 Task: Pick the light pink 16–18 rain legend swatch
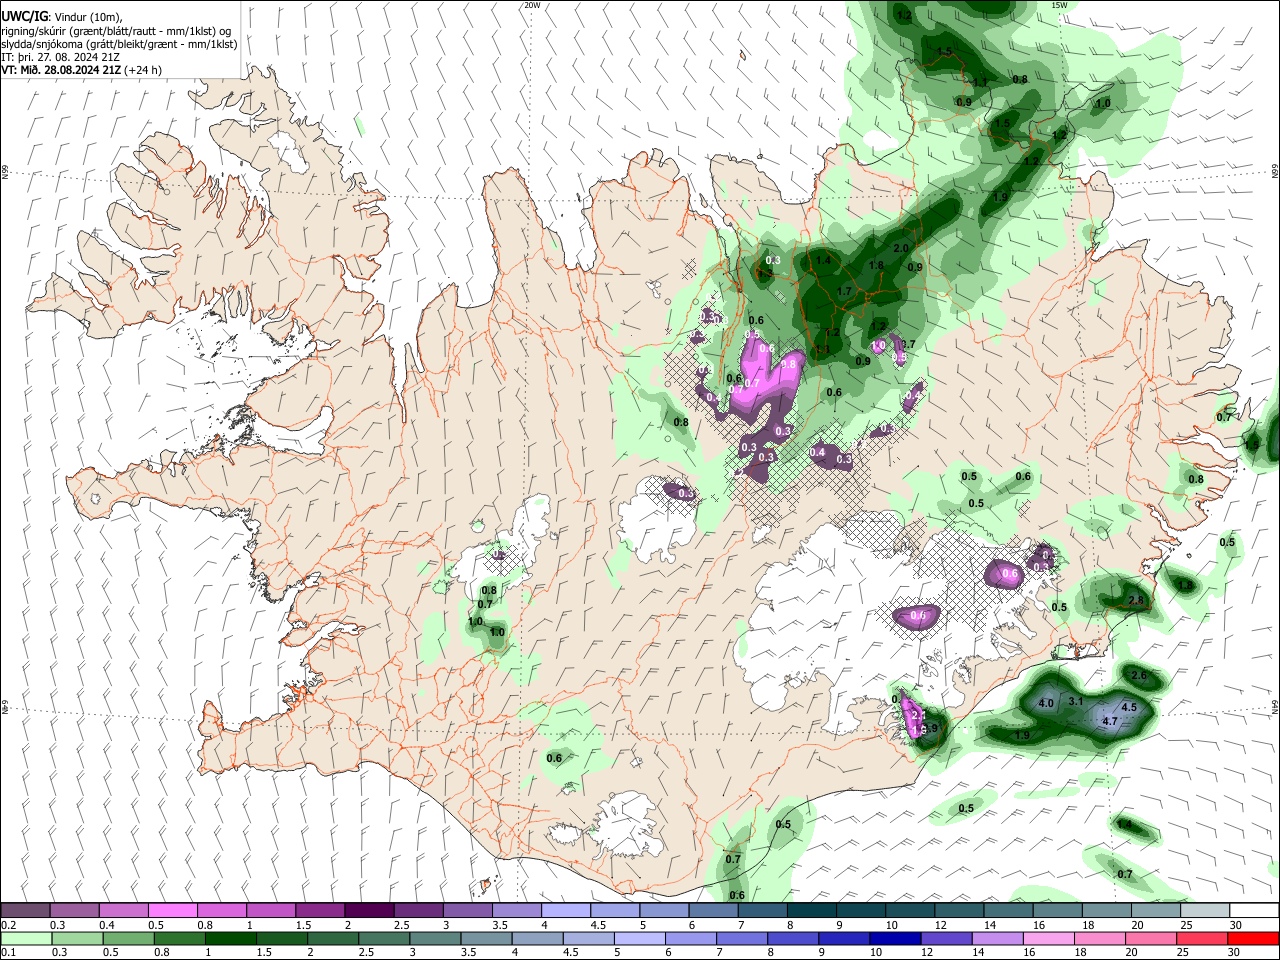point(1049,938)
